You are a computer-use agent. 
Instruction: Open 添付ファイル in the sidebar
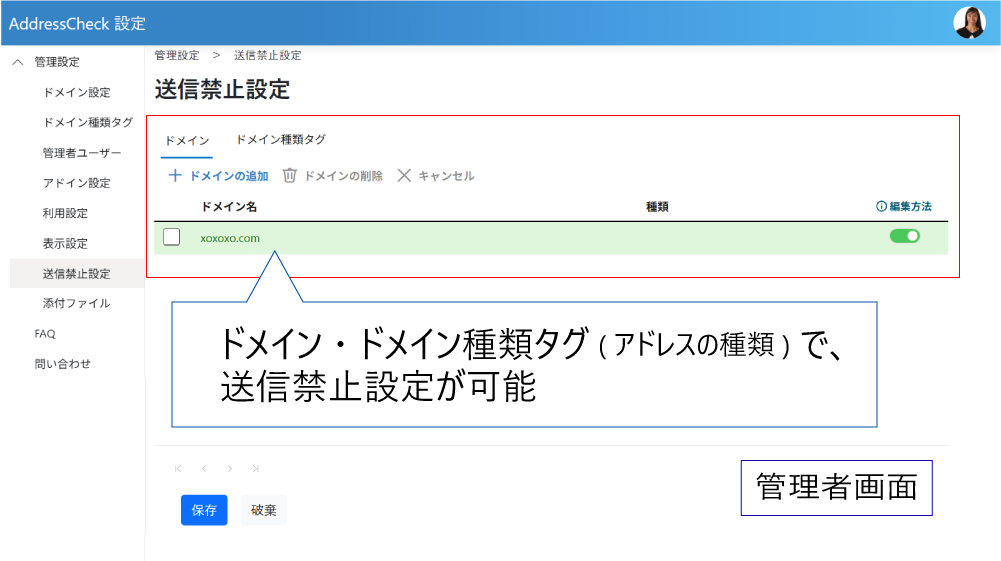point(77,303)
